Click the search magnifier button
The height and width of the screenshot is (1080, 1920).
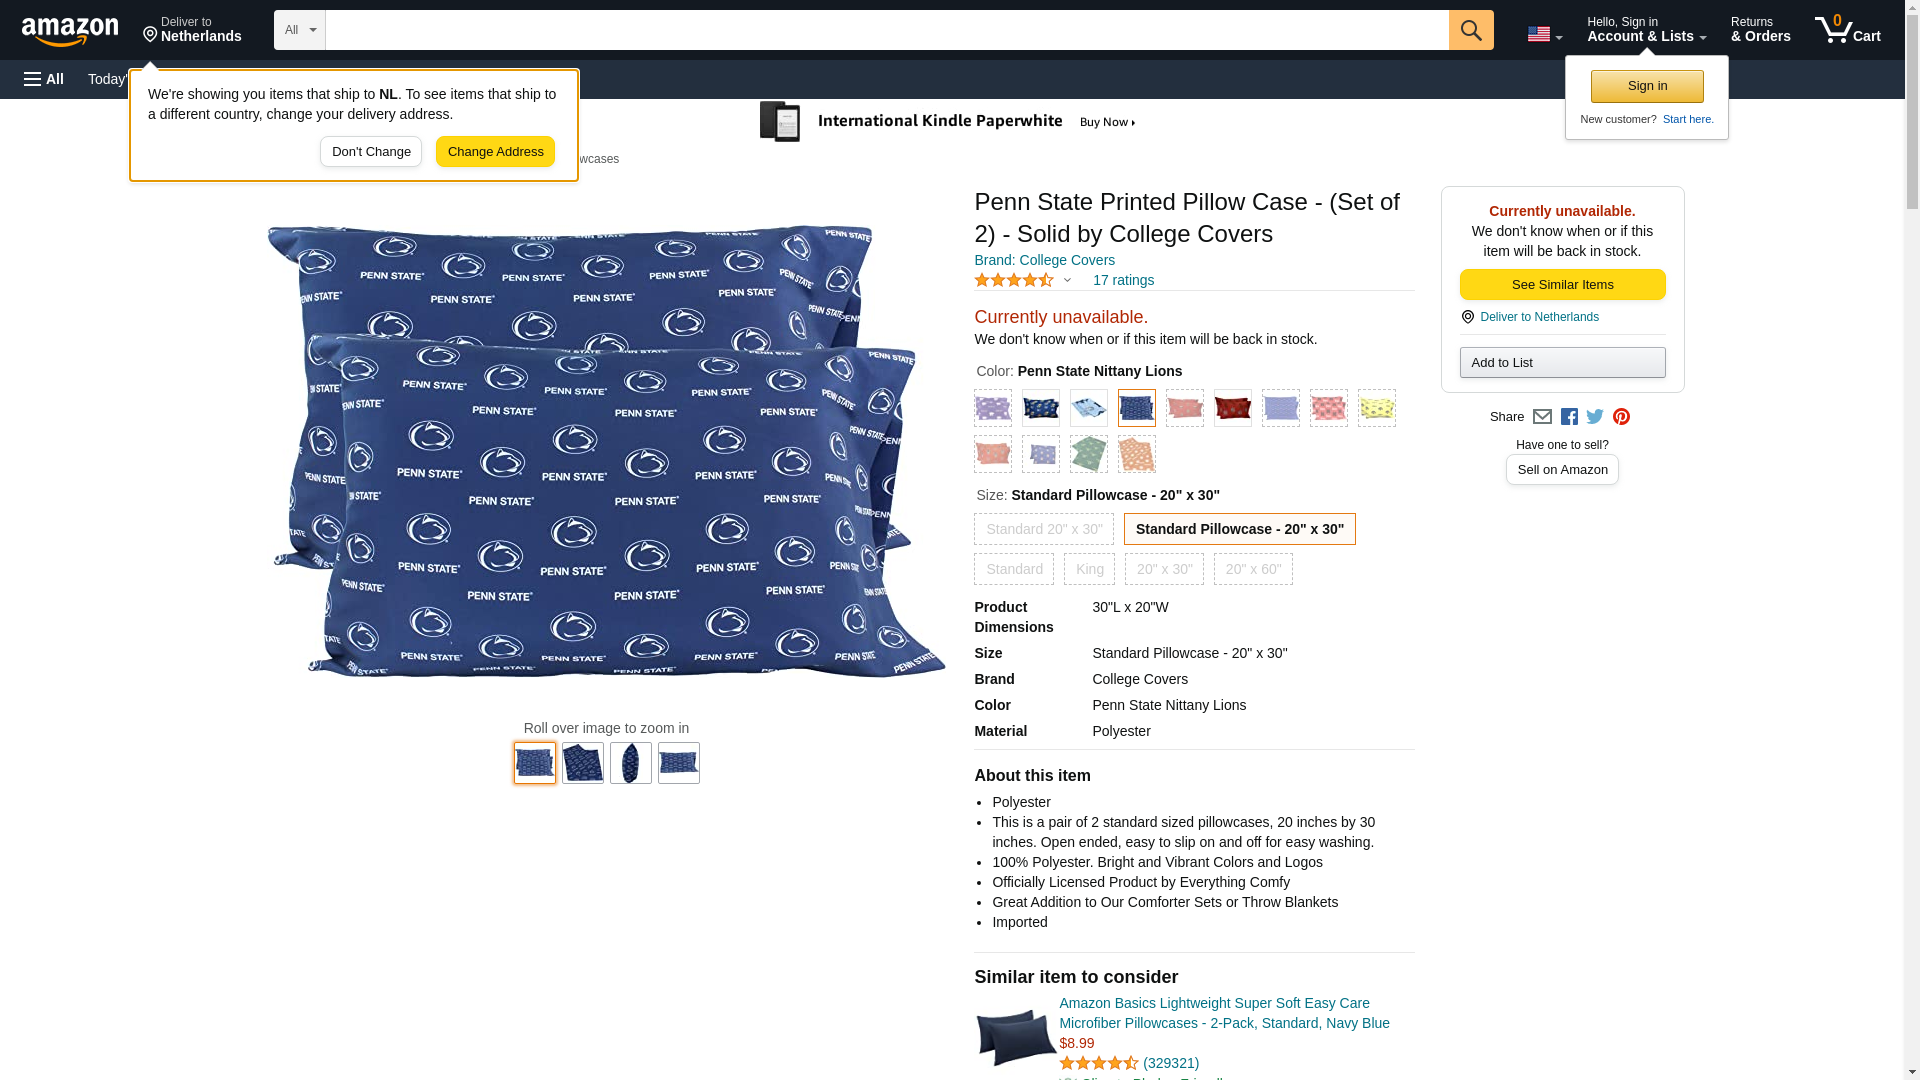1470,30
